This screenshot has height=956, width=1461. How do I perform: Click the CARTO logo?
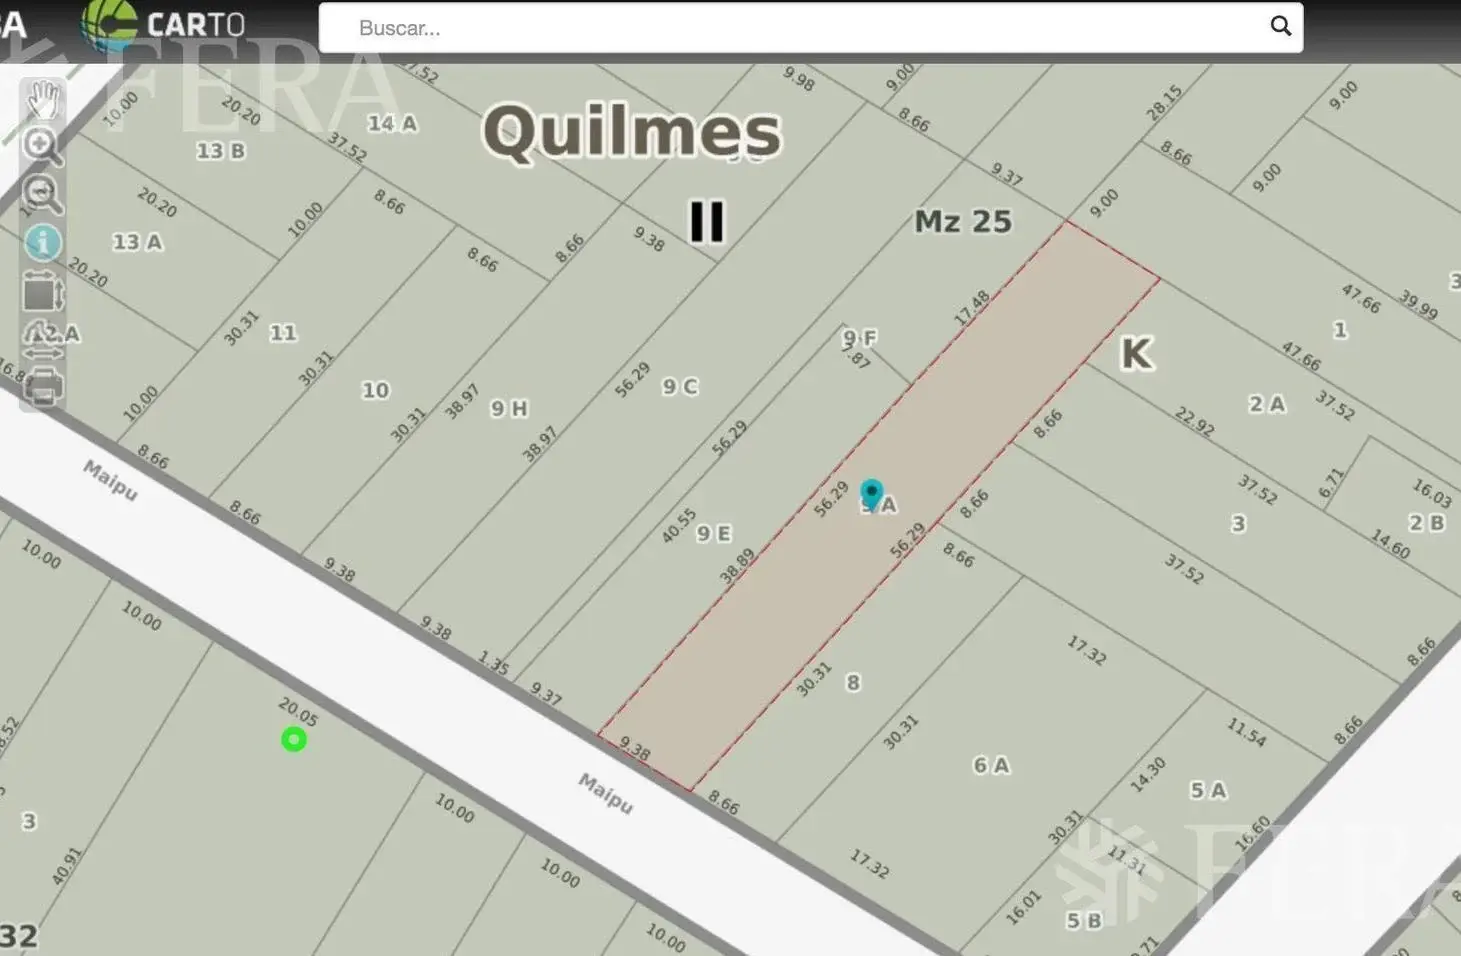tap(164, 25)
